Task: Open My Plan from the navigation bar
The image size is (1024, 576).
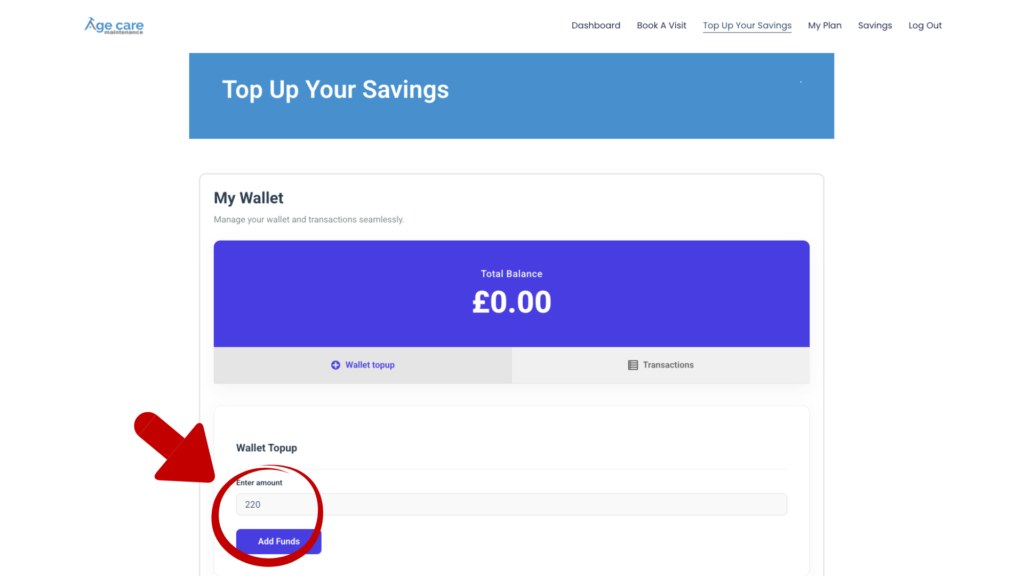Action: tap(825, 26)
